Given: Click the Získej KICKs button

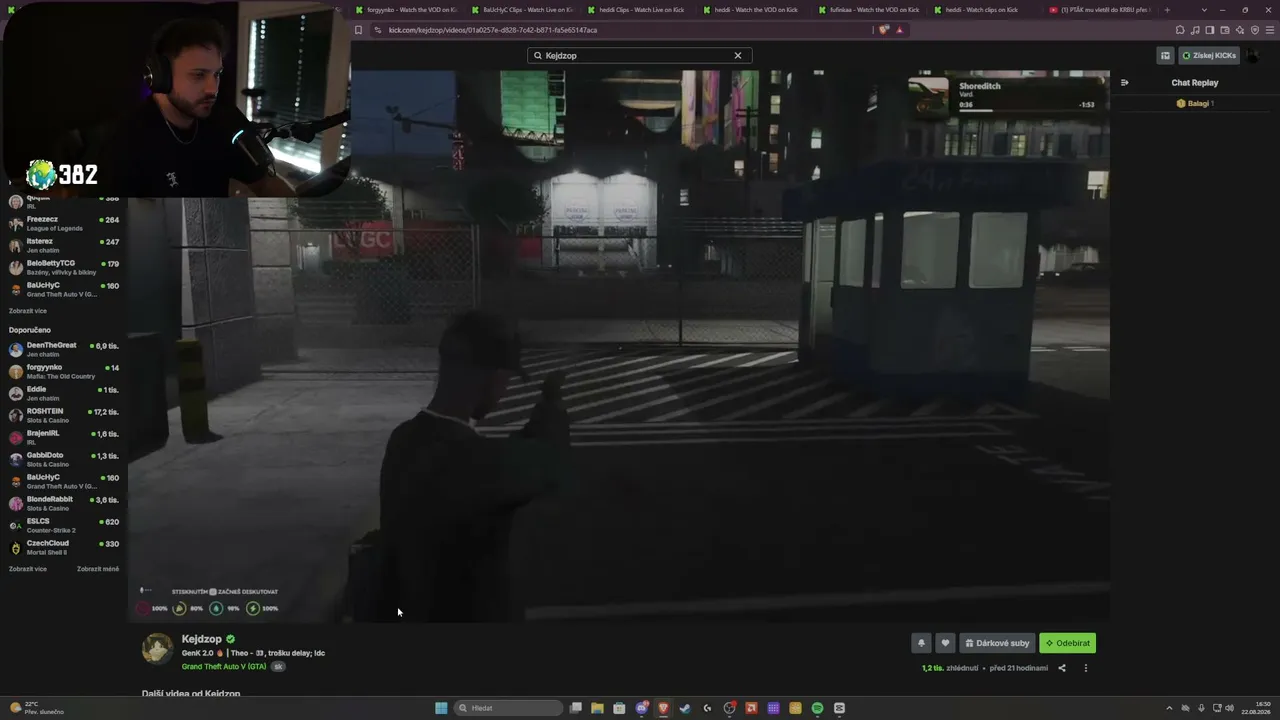Looking at the screenshot, I should coord(1209,56).
